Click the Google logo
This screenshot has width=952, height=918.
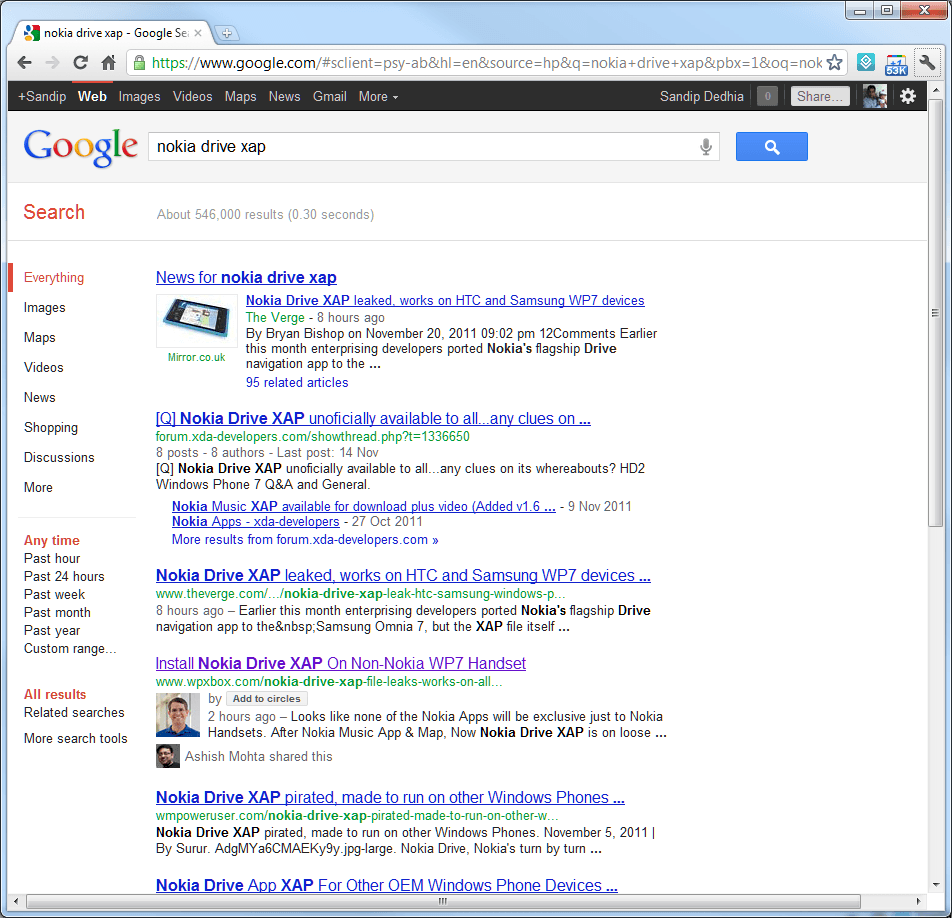pos(80,147)
